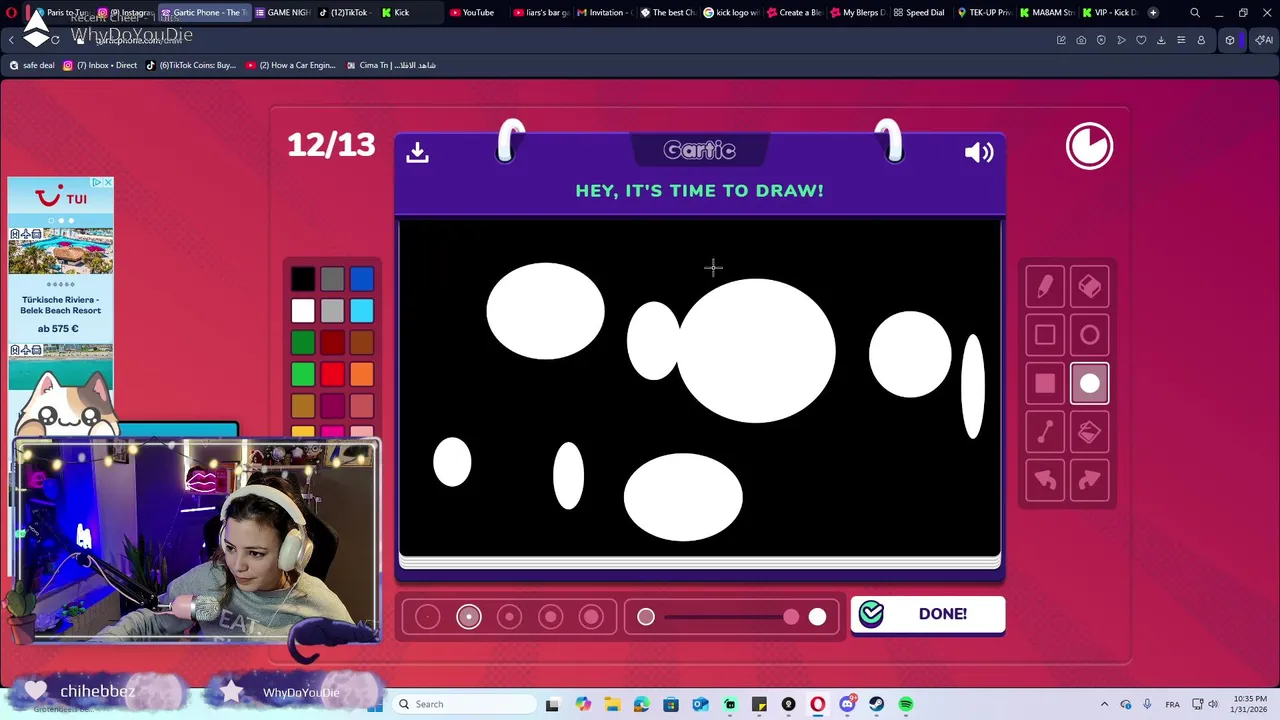Choose the fourth brush size

[550, 617]
